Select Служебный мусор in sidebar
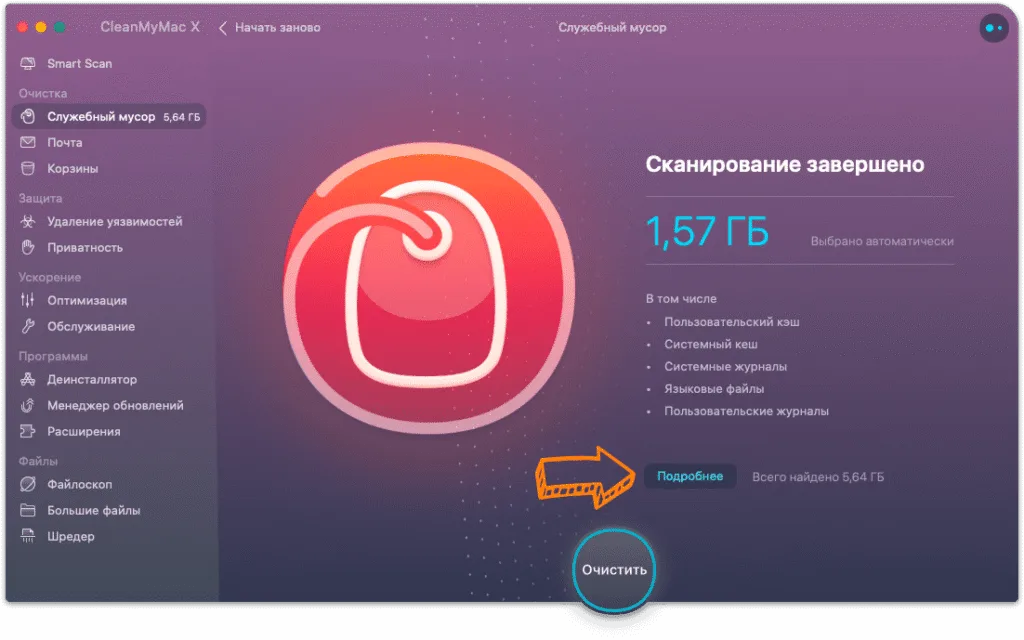 tap(108, 117)
